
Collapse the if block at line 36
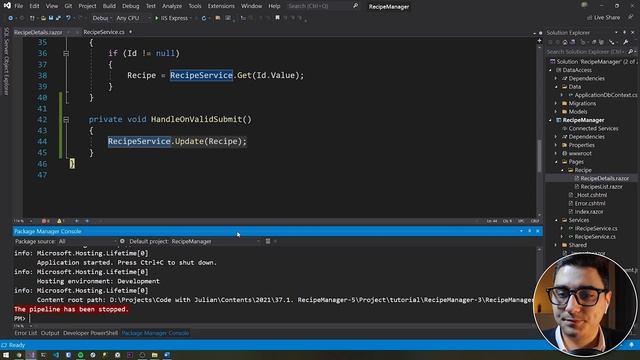tap(66, 53)
